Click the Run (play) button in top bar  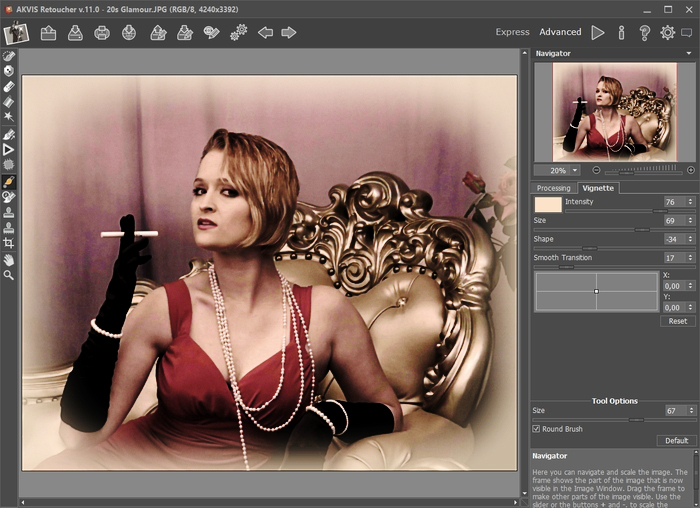pyautogui.click(x=598, y=32)
